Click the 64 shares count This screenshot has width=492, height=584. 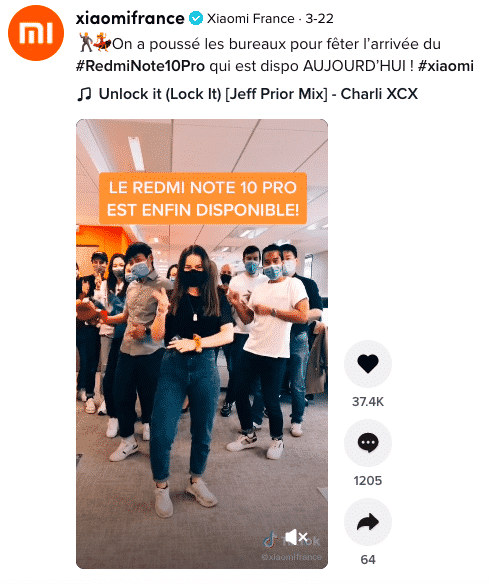[x=368, y=559]
